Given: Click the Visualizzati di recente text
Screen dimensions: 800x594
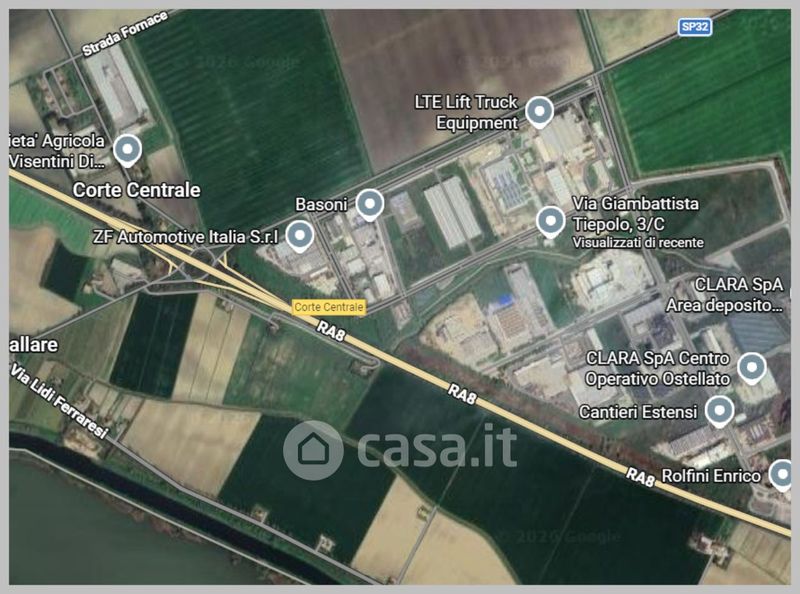Looking at the screenshot, I should 638,243.
